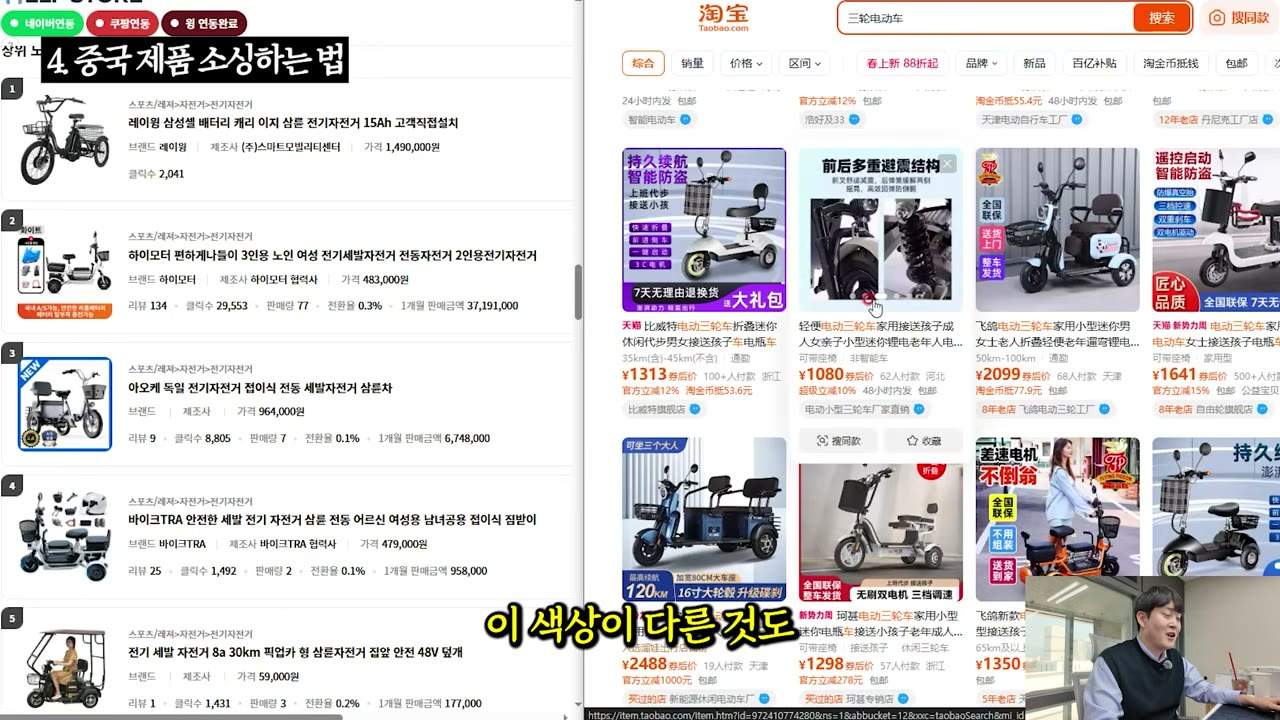Open the 飞鸽电动三轮工厂 shop link
1280x720 pixels.
tap(1047, 409)
